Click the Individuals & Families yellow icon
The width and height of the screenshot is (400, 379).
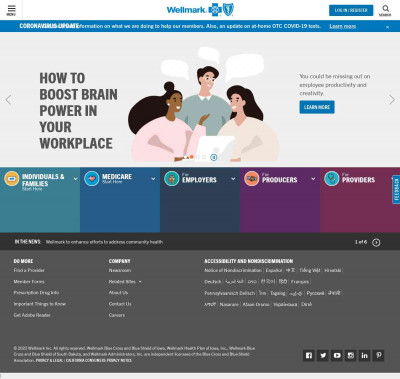[x=12, y=179]
